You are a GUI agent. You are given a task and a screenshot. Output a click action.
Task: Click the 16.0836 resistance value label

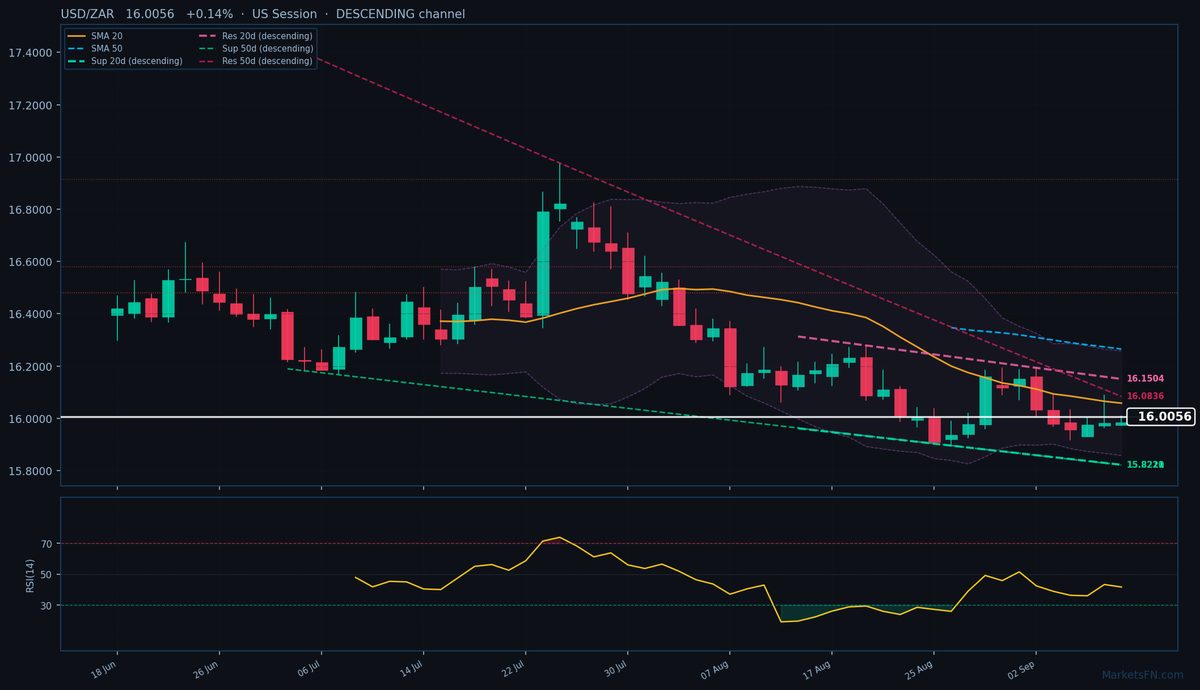coord(1145,396)
